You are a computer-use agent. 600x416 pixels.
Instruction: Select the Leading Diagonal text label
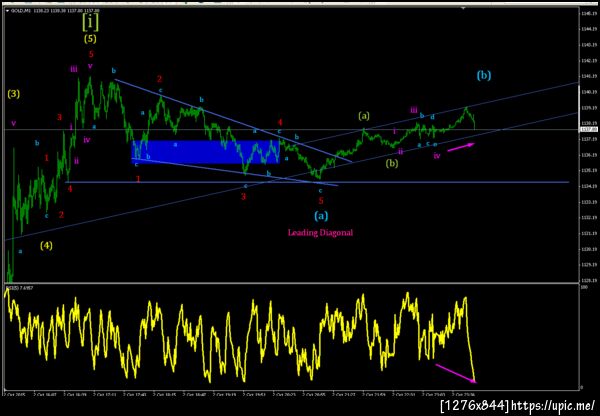tap(320, 233)
